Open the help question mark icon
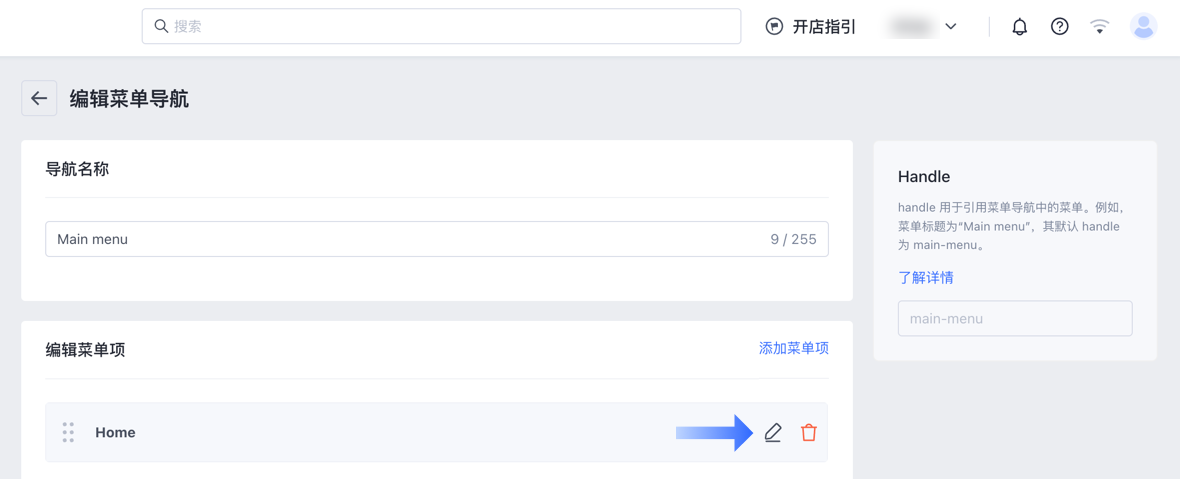1180x479 pixels. click(x=1060, y=27)
